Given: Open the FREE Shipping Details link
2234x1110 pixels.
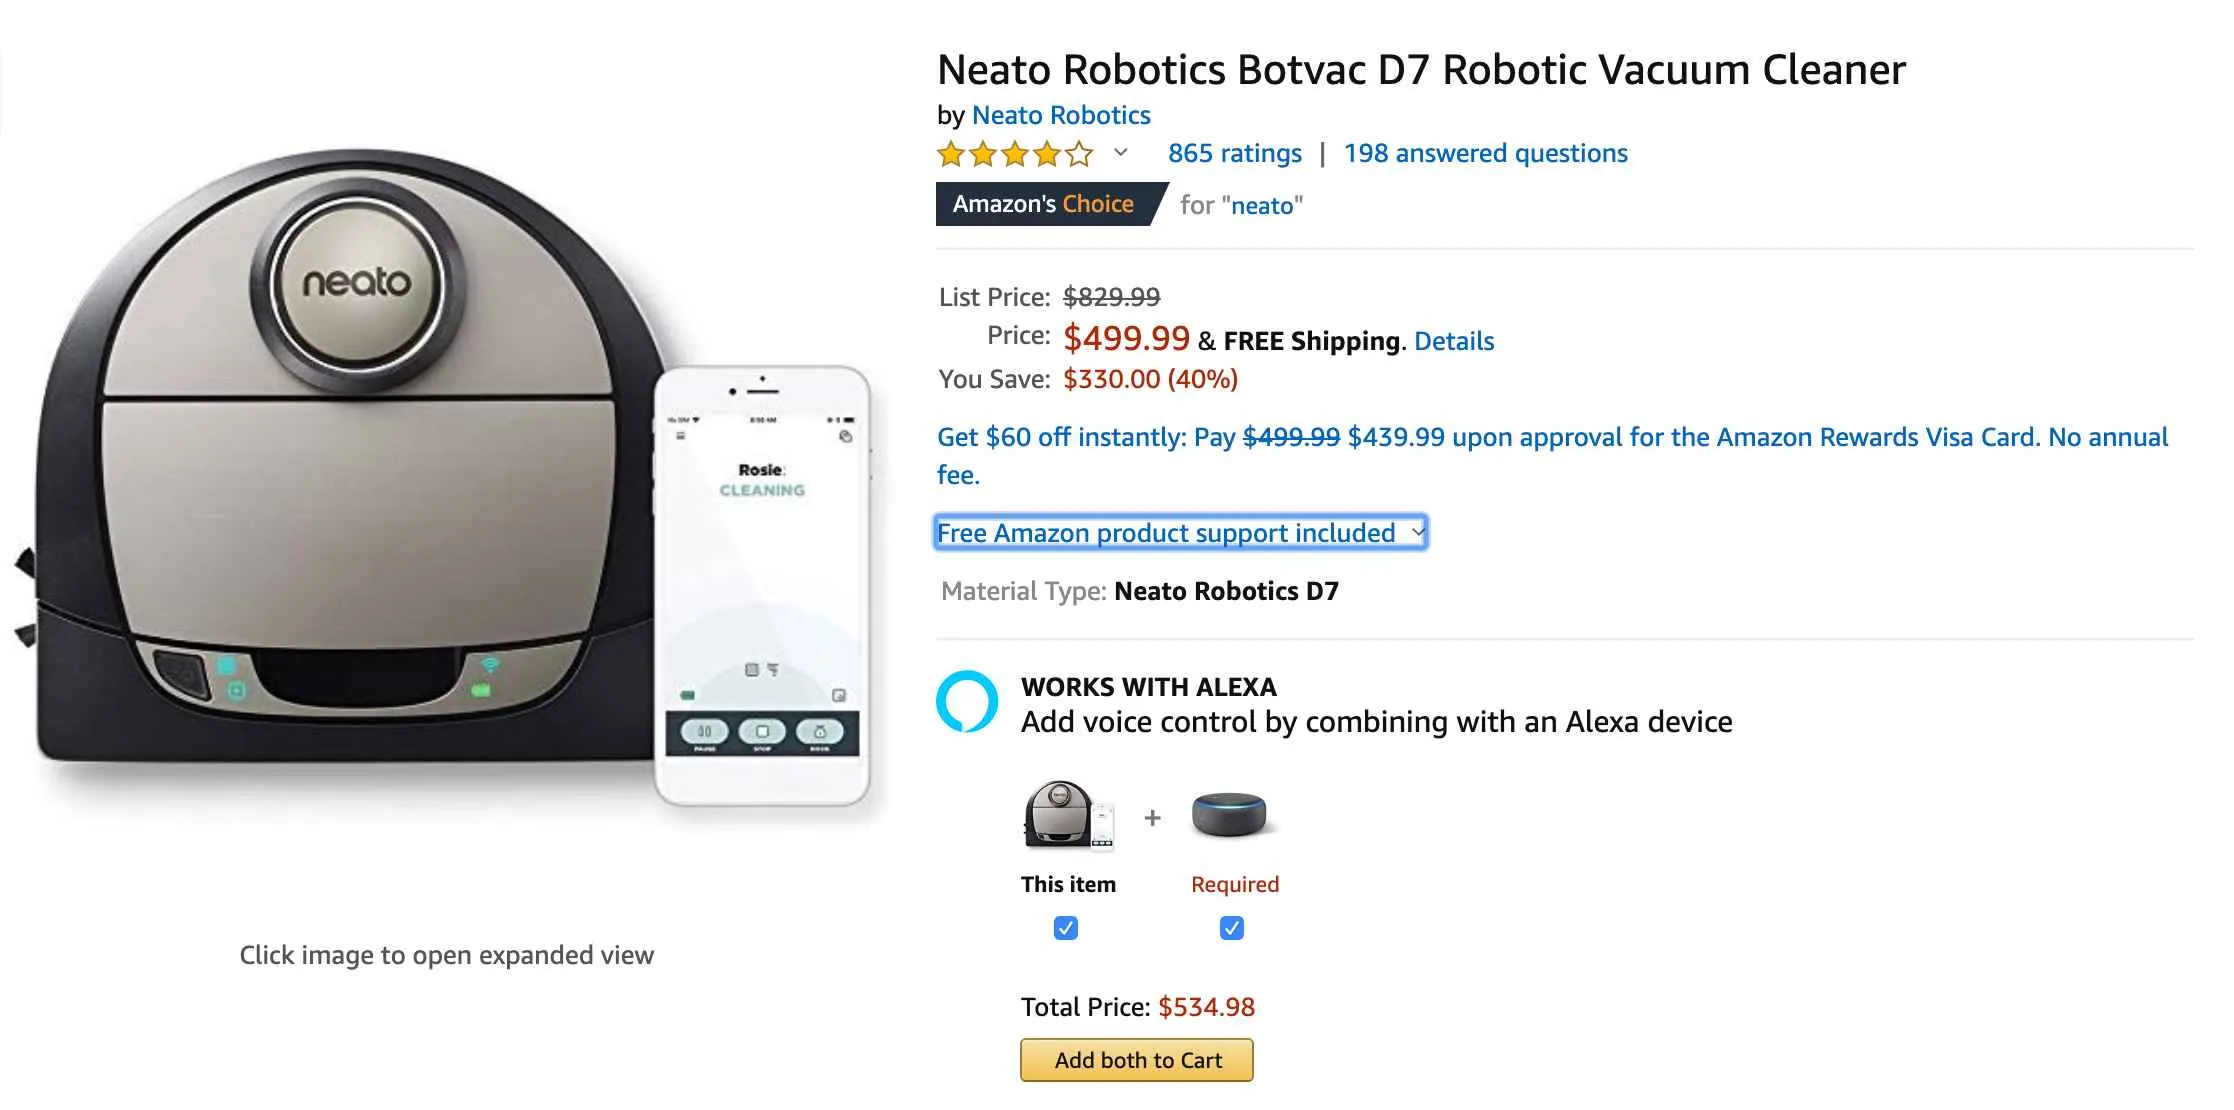Looking at the screenshot, I should pos(1454,341).
